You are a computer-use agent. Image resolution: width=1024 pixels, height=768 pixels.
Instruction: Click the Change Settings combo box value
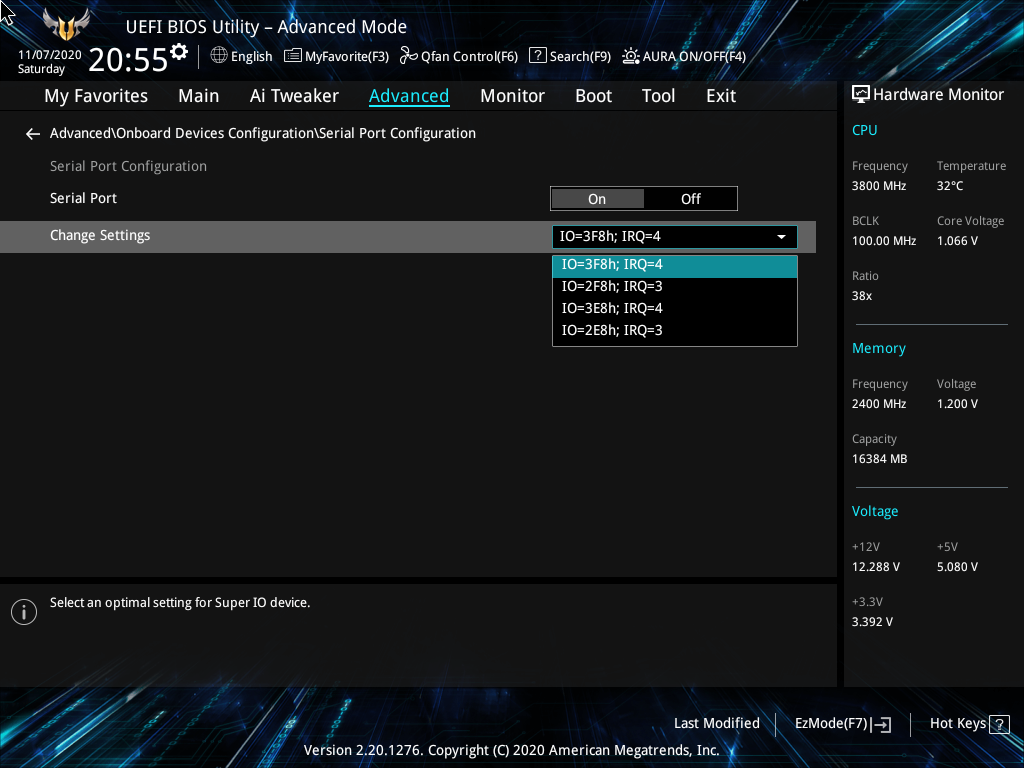675,236
